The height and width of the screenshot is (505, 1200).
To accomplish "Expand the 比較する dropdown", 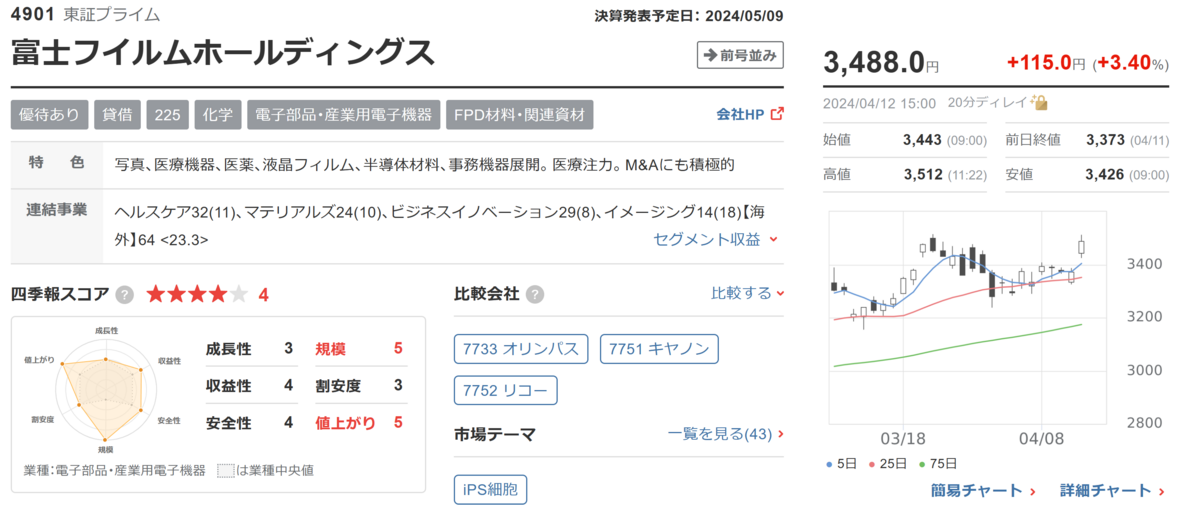I will click(747, 293).
